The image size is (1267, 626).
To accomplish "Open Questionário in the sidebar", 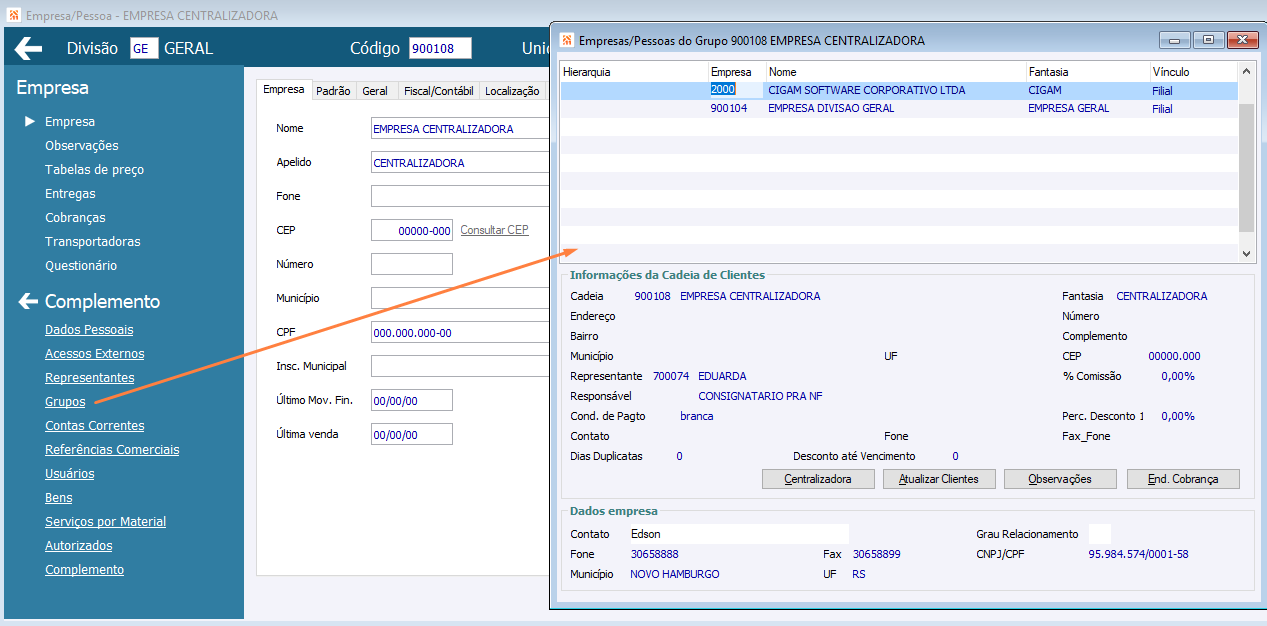I will (x=81, y=266).
